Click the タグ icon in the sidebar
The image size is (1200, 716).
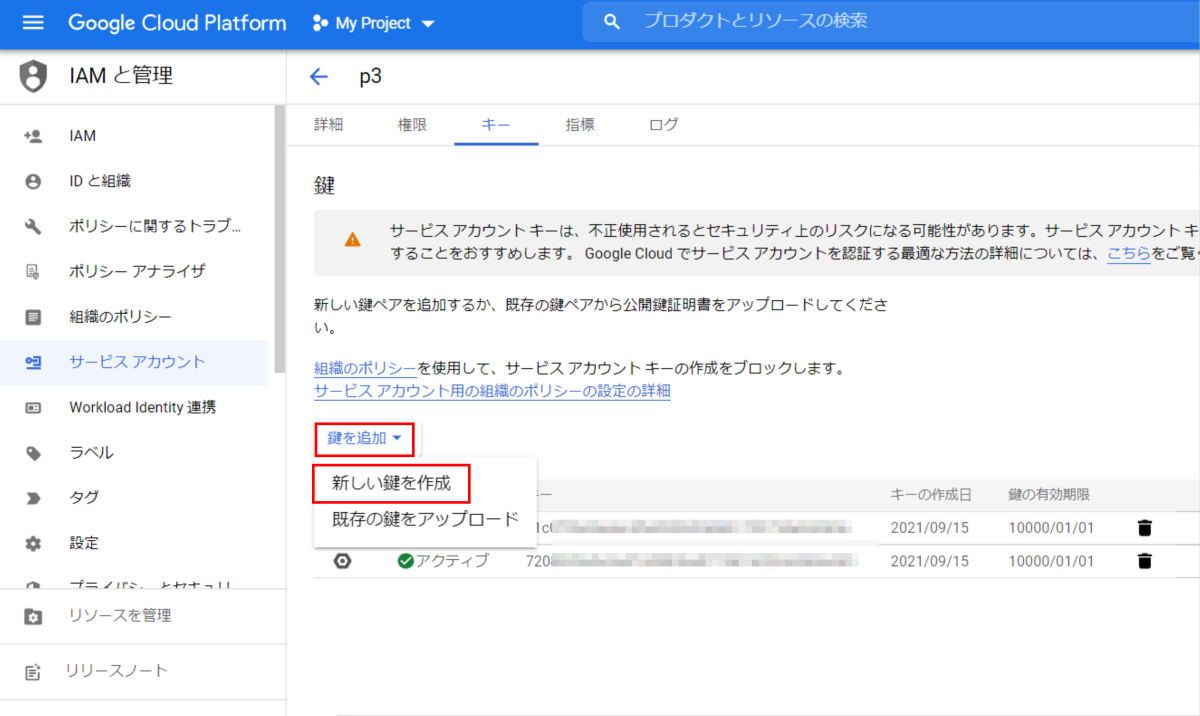tap(32, 497)
